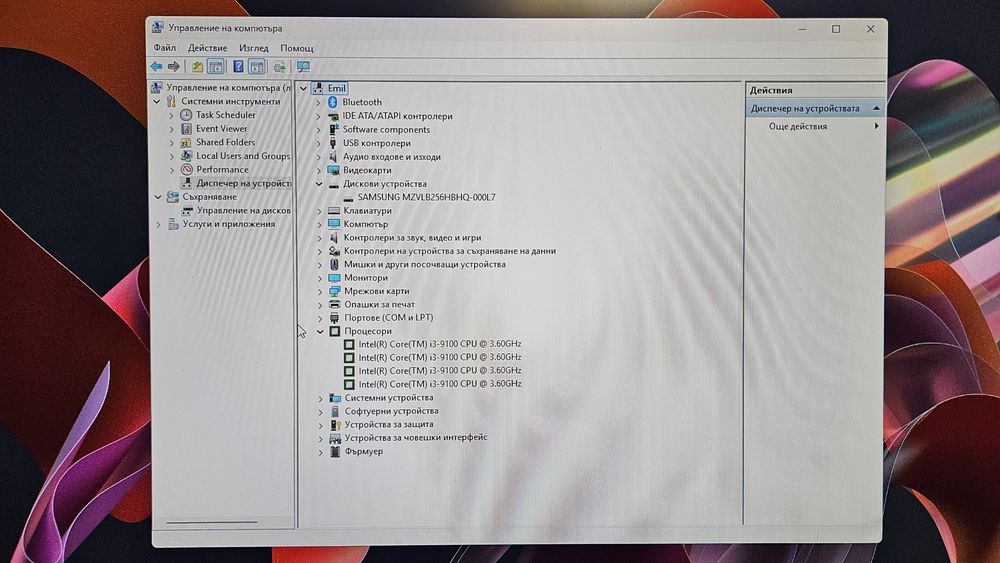Click the Scan for hardware changes monitor icon
1000x563 pixels.
pyautogui.click(x=303, y=66)
